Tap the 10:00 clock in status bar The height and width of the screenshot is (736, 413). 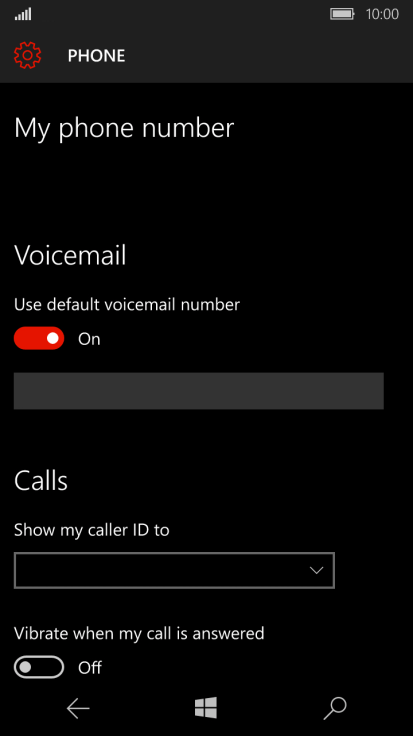[382, 14]
